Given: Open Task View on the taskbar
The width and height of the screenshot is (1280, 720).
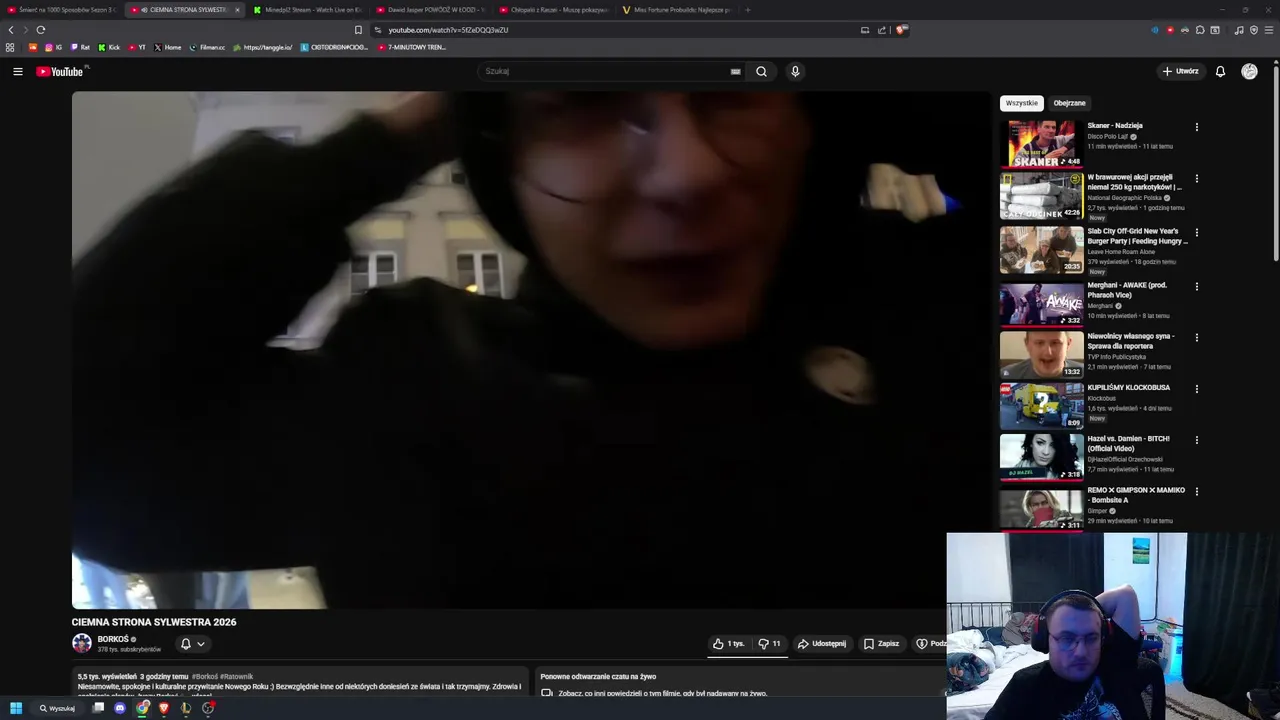Looking at the screenshot, I should pyautogui.click(x=98, y=708).
